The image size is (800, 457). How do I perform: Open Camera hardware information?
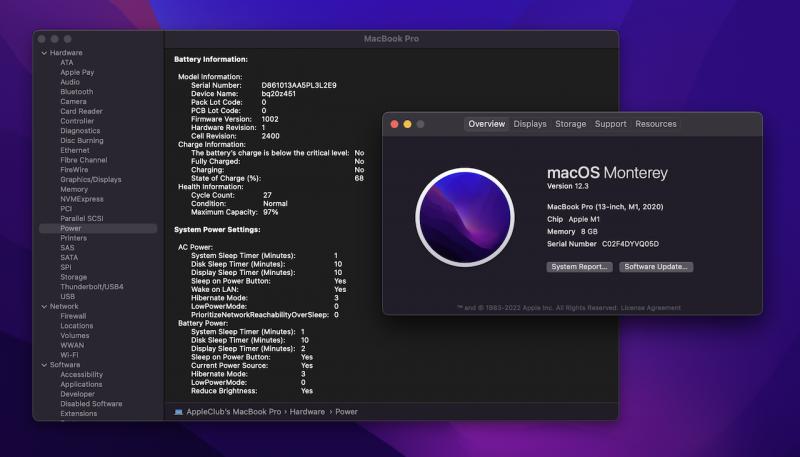tap(73, 101)
